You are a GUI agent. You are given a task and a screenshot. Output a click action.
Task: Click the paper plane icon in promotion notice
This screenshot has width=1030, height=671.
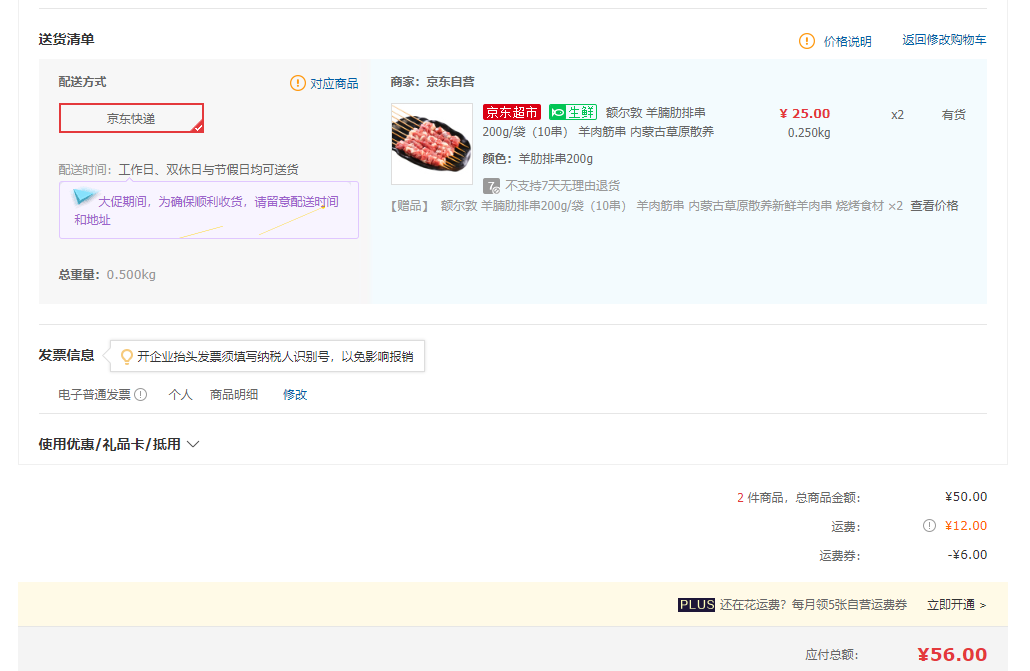85,196
